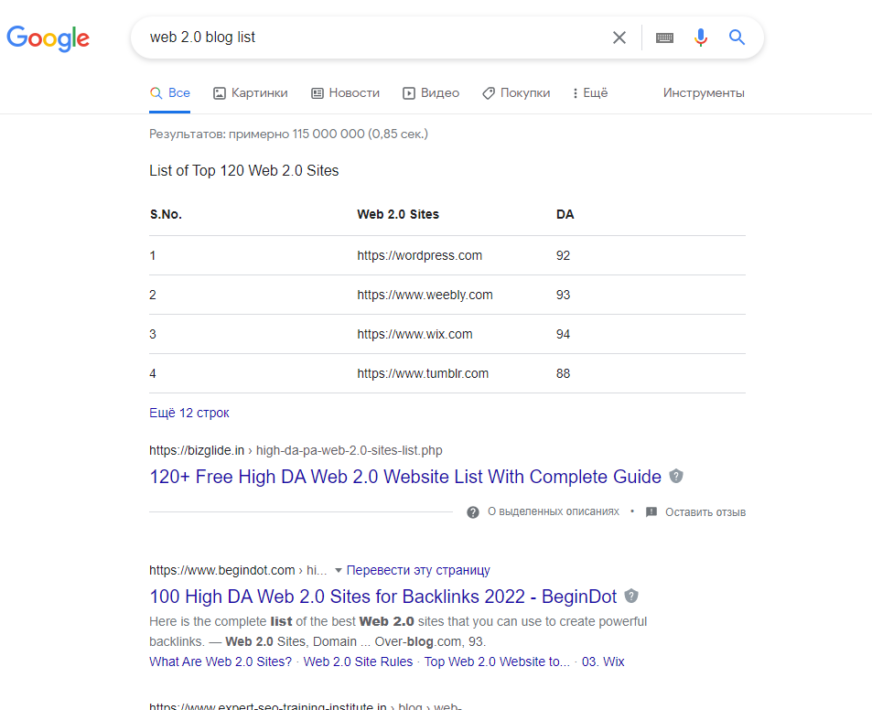Start voice search with the microphone icon
Screen dimensions: 872x710
[701, 37]
